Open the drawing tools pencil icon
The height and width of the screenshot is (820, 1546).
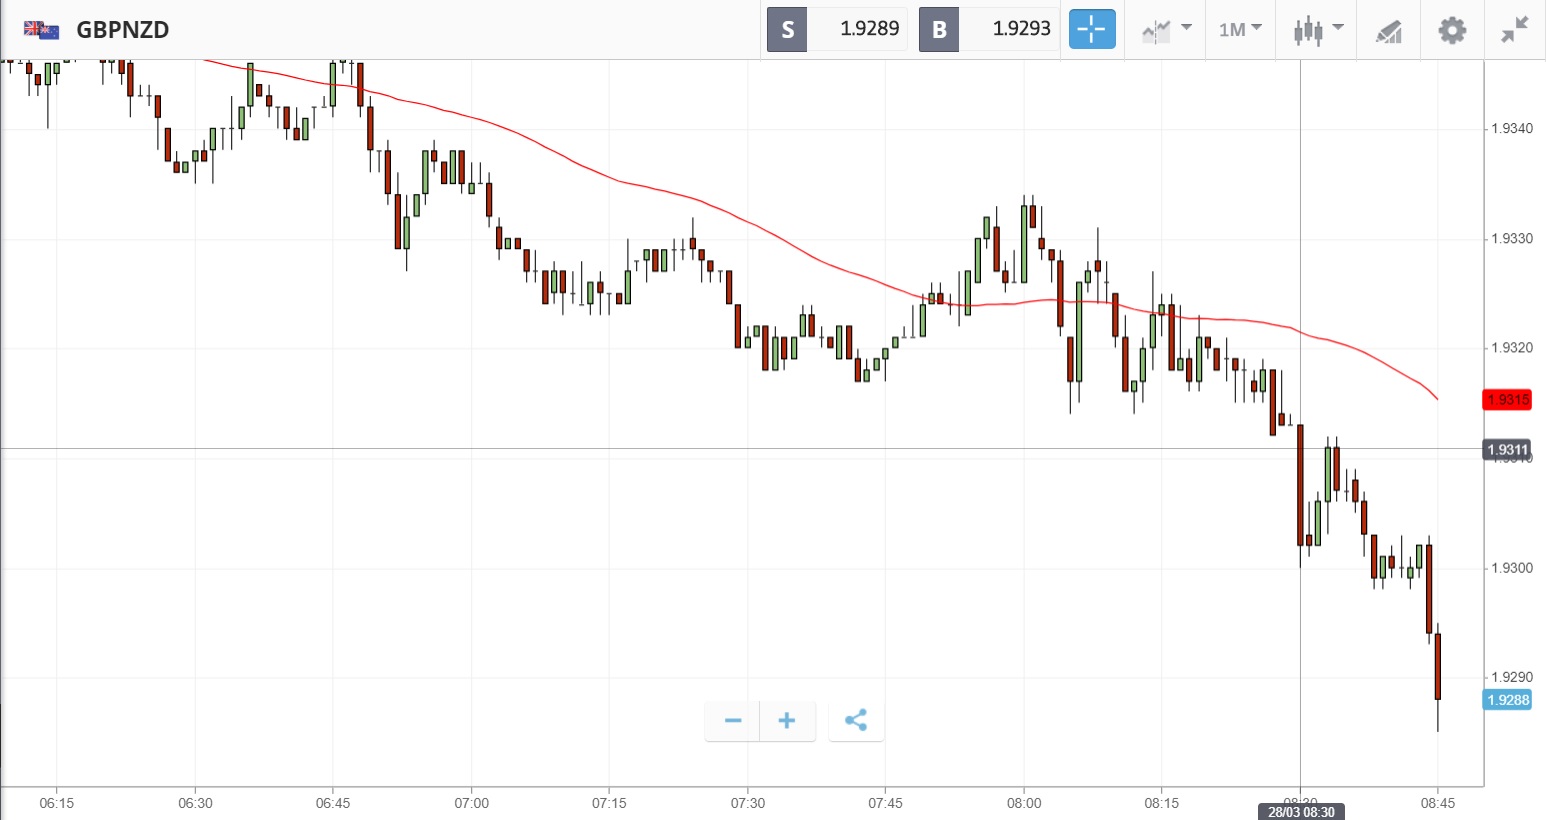(1388, 31)
